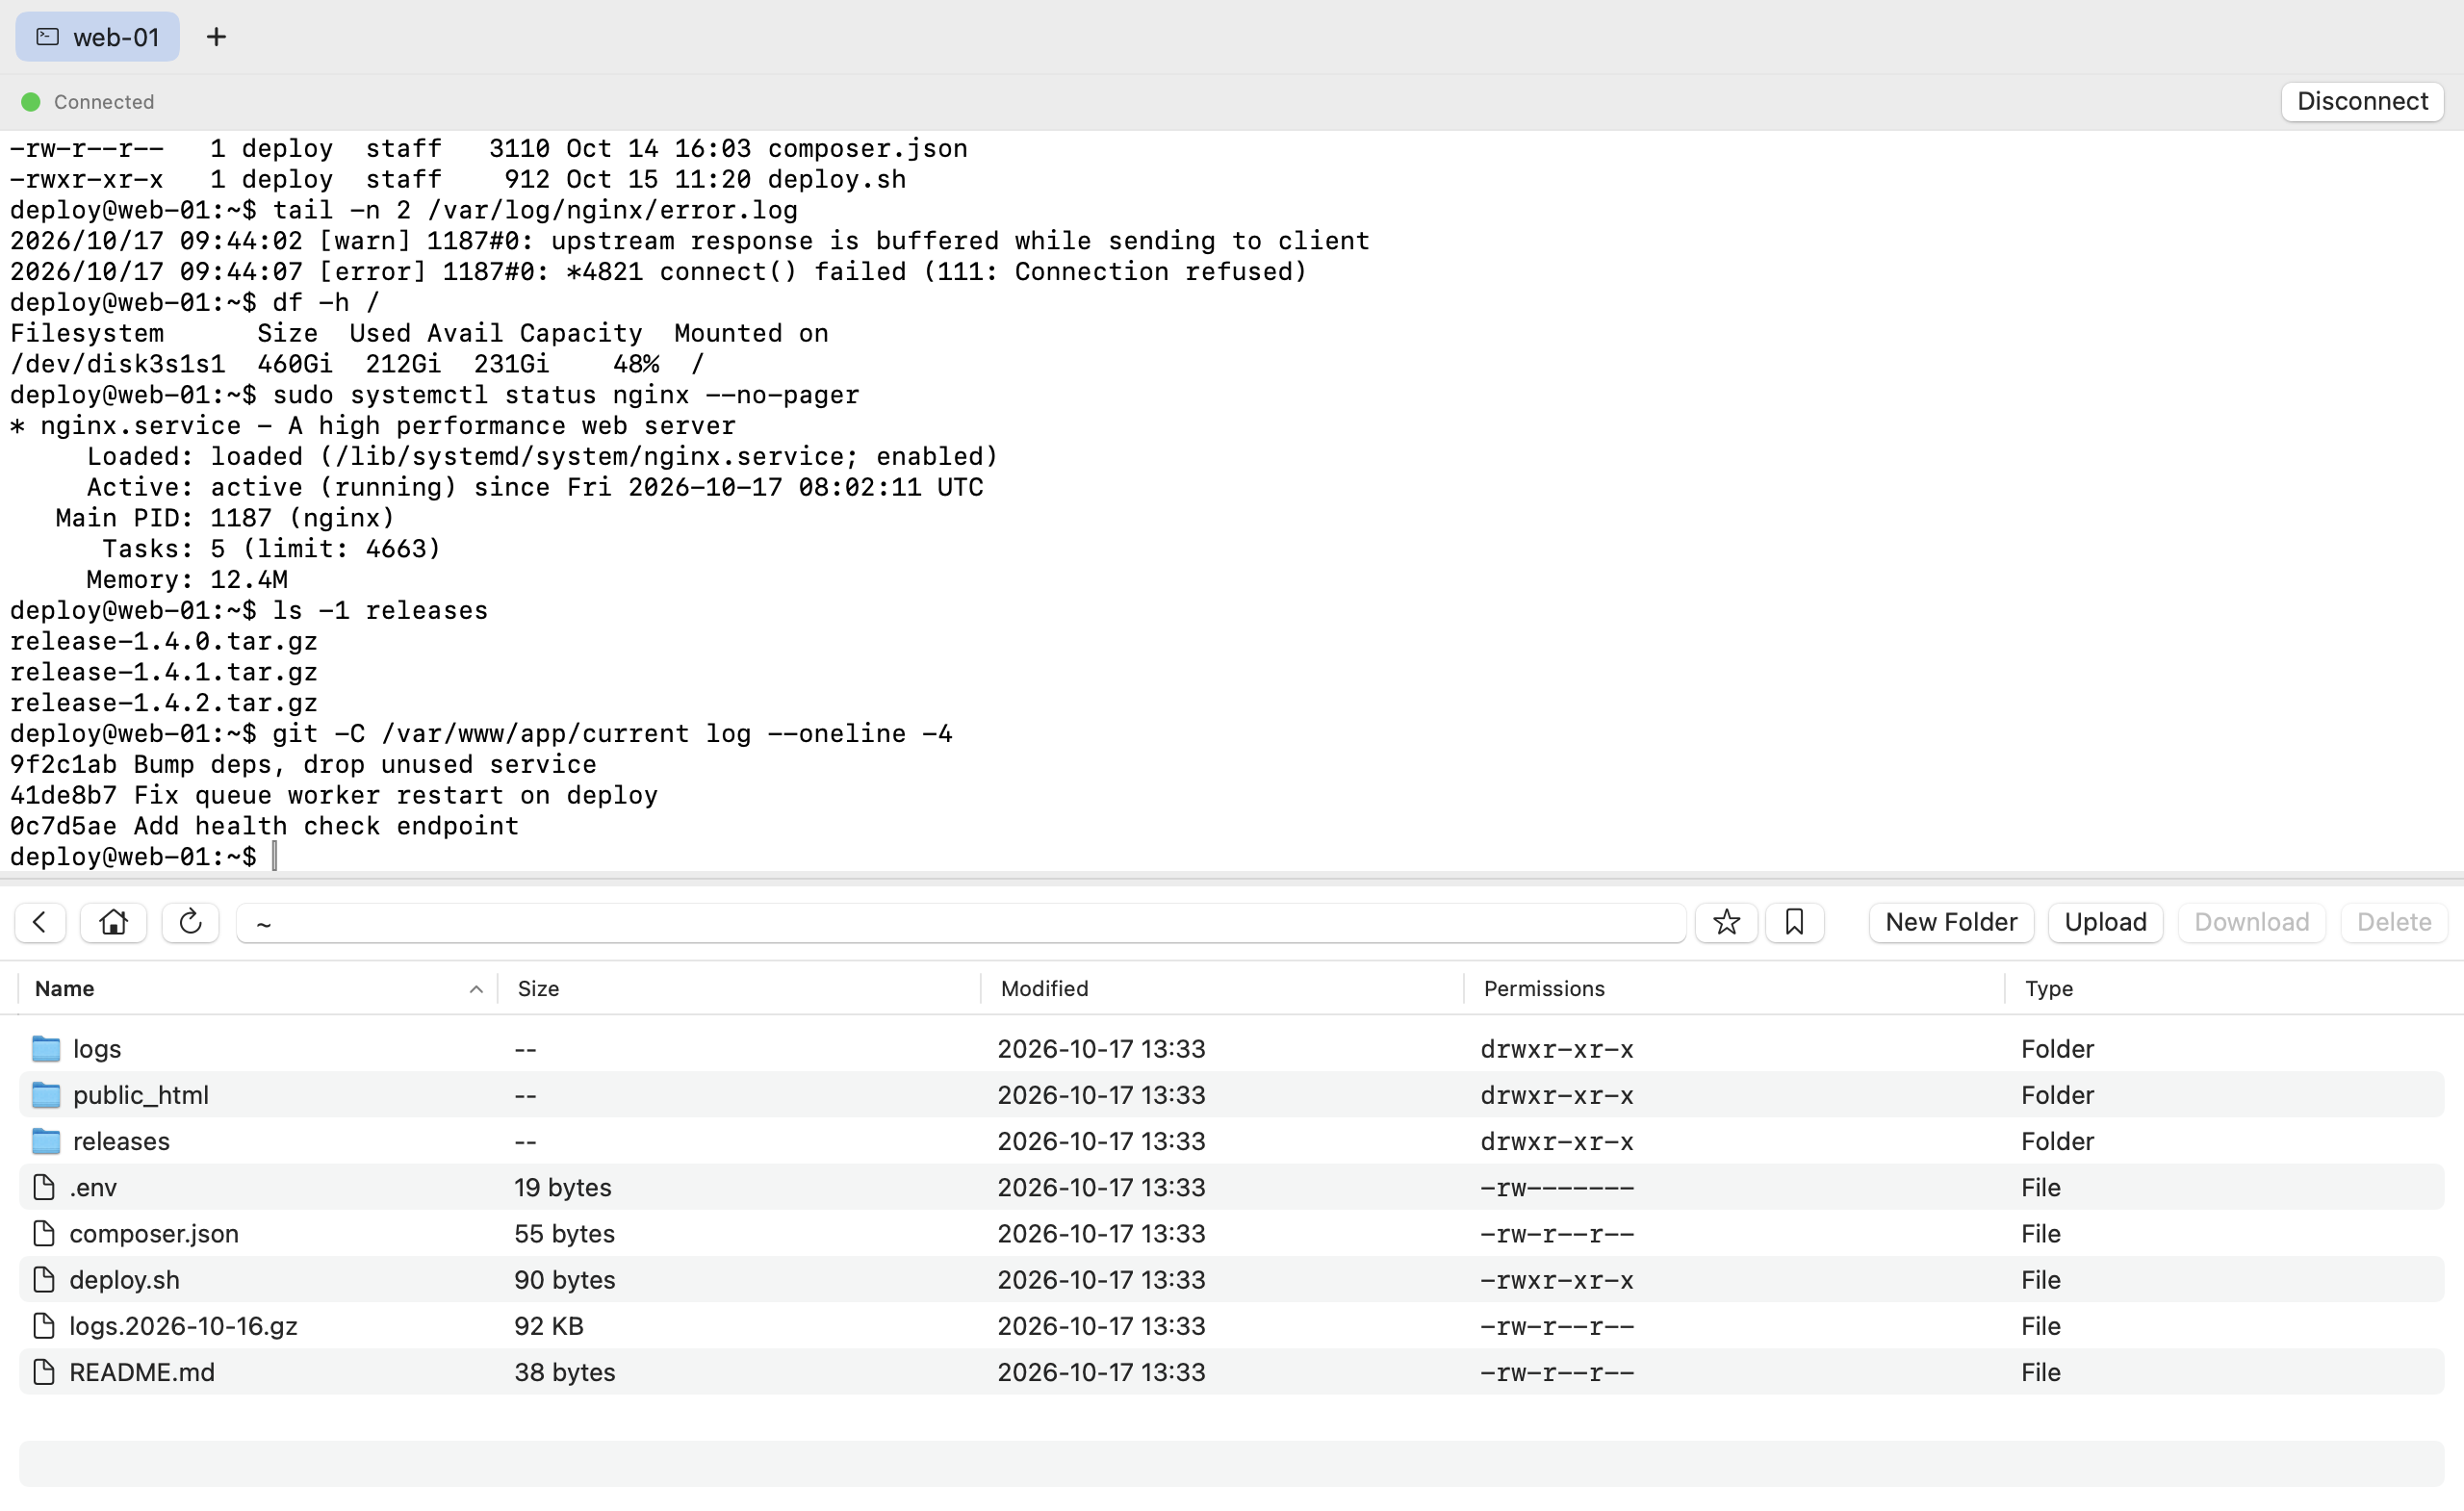Open a new session tab with plus icon
The image size is (2464, 1511).
[216, 37]
